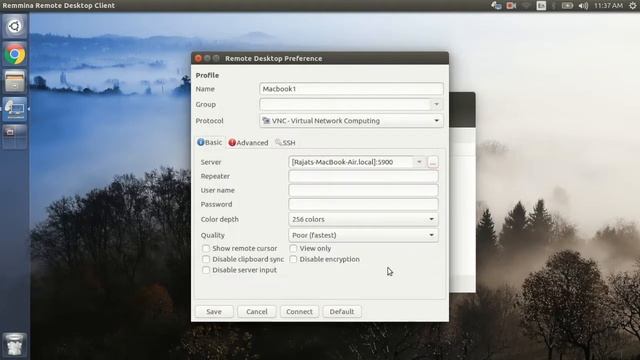Click the server browse ellipsis button
This screenshot has width=640, height=360.
tap(433, 162)
